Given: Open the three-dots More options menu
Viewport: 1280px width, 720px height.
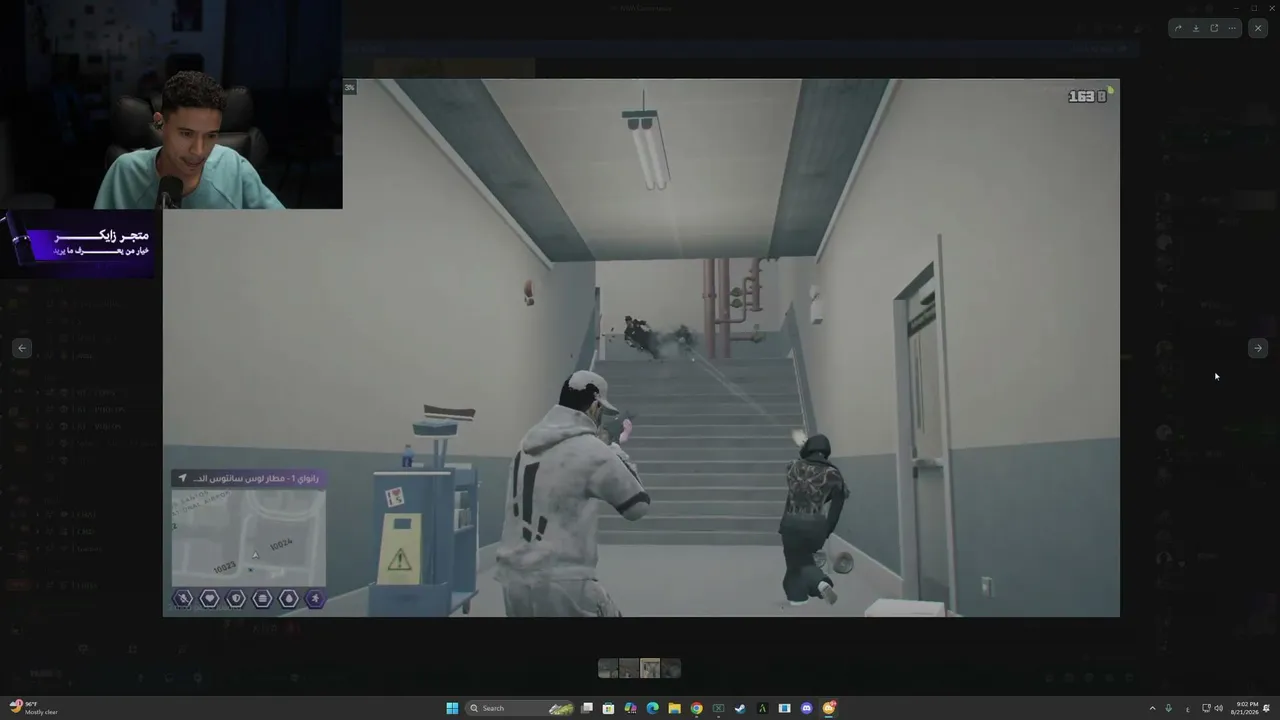Looking at the screenshot, I should (x=1232, y=28).
